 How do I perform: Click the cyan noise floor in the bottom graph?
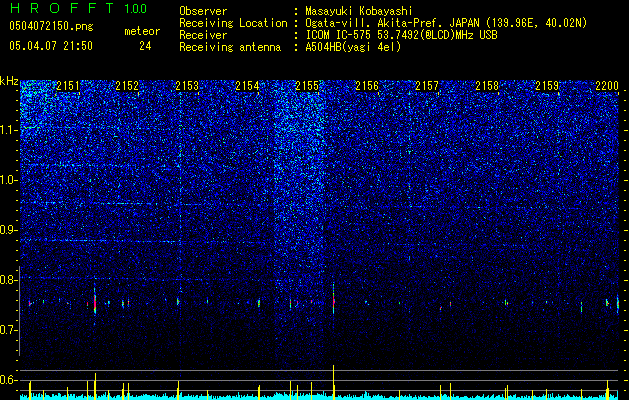pos(321,396)
